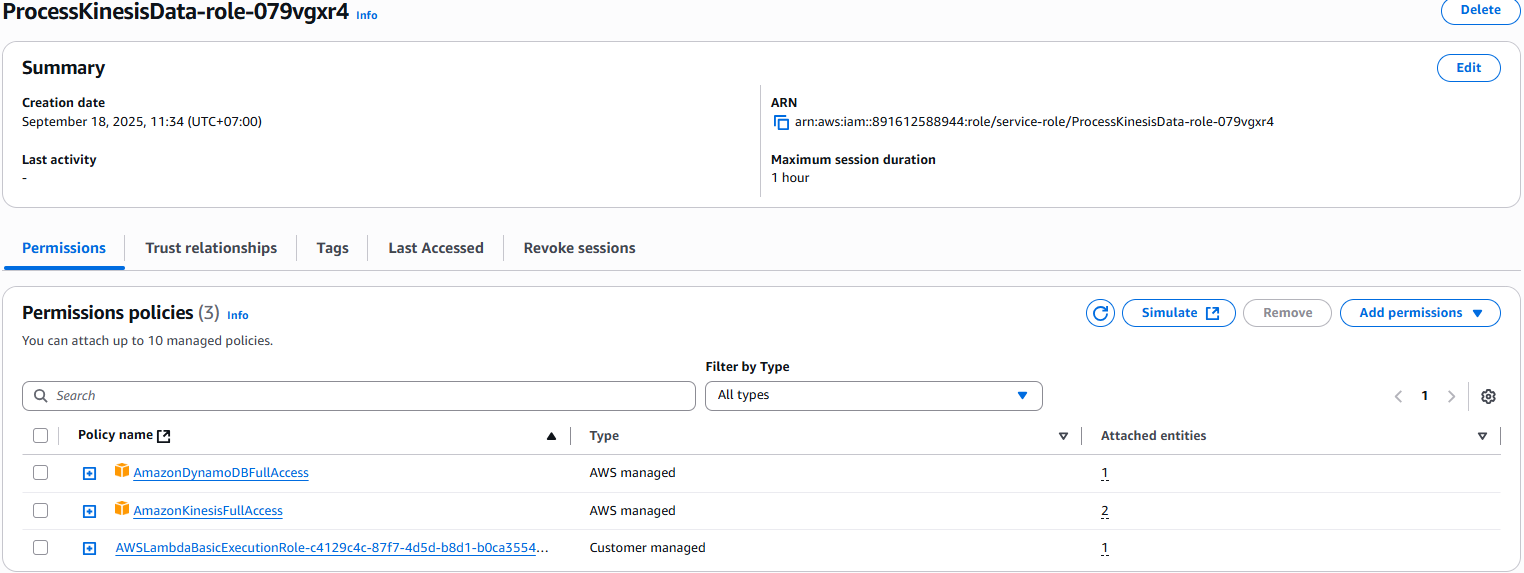Click the policy Search field

click(x=358, y=396)
